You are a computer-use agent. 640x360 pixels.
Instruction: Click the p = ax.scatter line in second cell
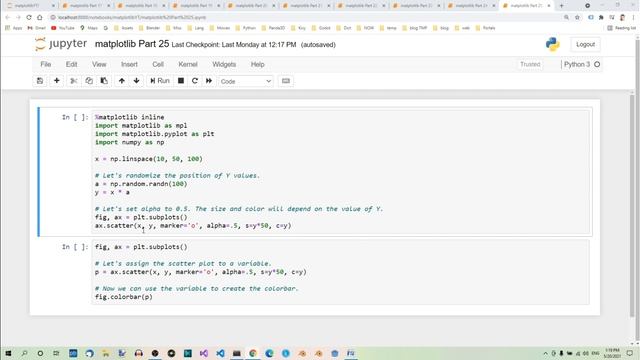point(200,272)
